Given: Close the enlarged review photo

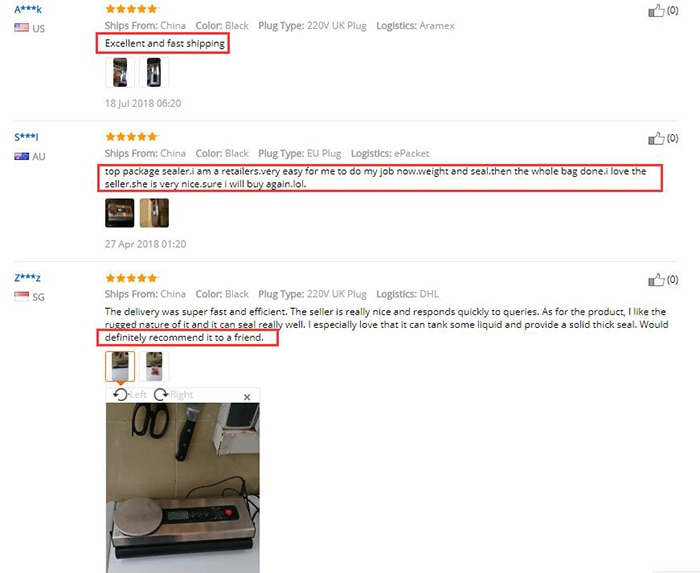Looking at the screenshot, I should 247,397.
